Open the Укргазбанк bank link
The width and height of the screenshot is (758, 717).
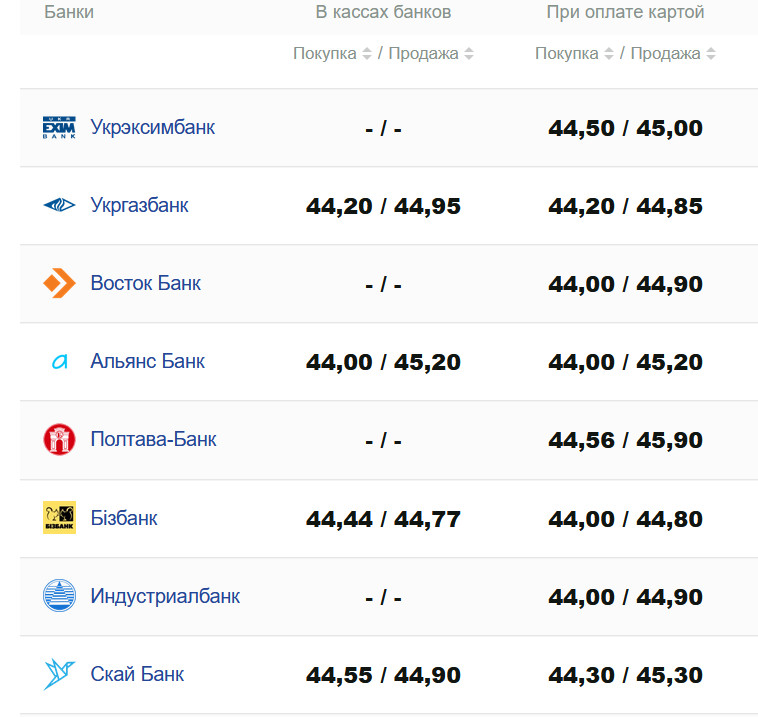click(x=139, y=206)
